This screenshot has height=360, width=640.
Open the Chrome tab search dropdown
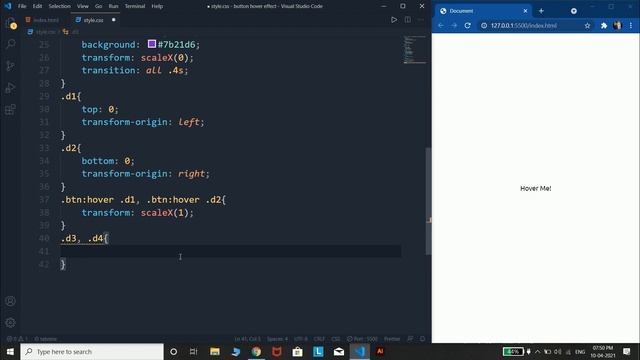pos(574,11)
